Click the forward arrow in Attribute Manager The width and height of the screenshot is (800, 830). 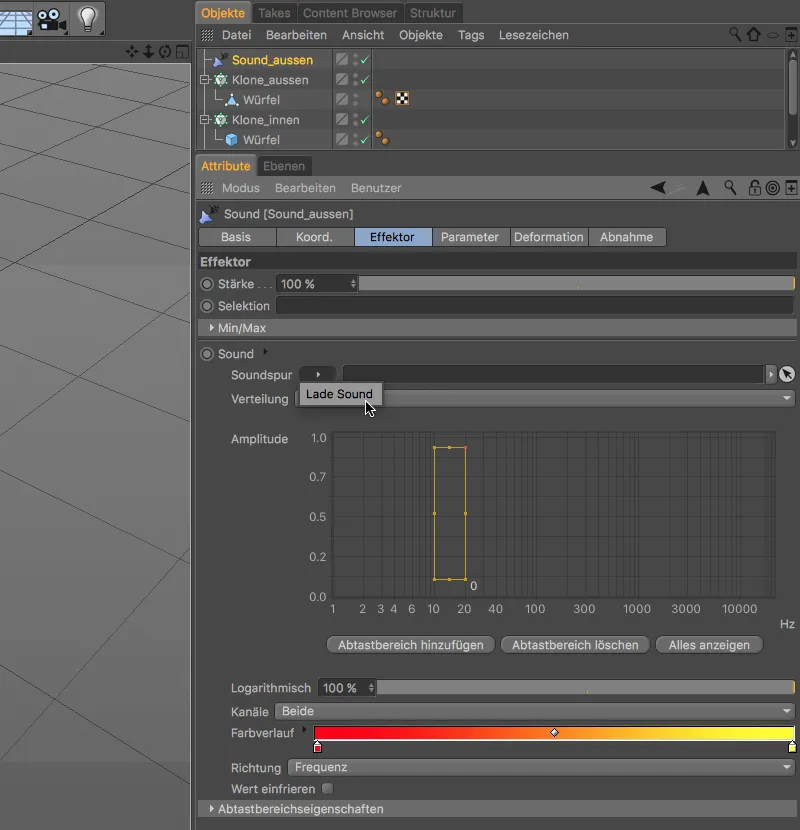(676, 187)
